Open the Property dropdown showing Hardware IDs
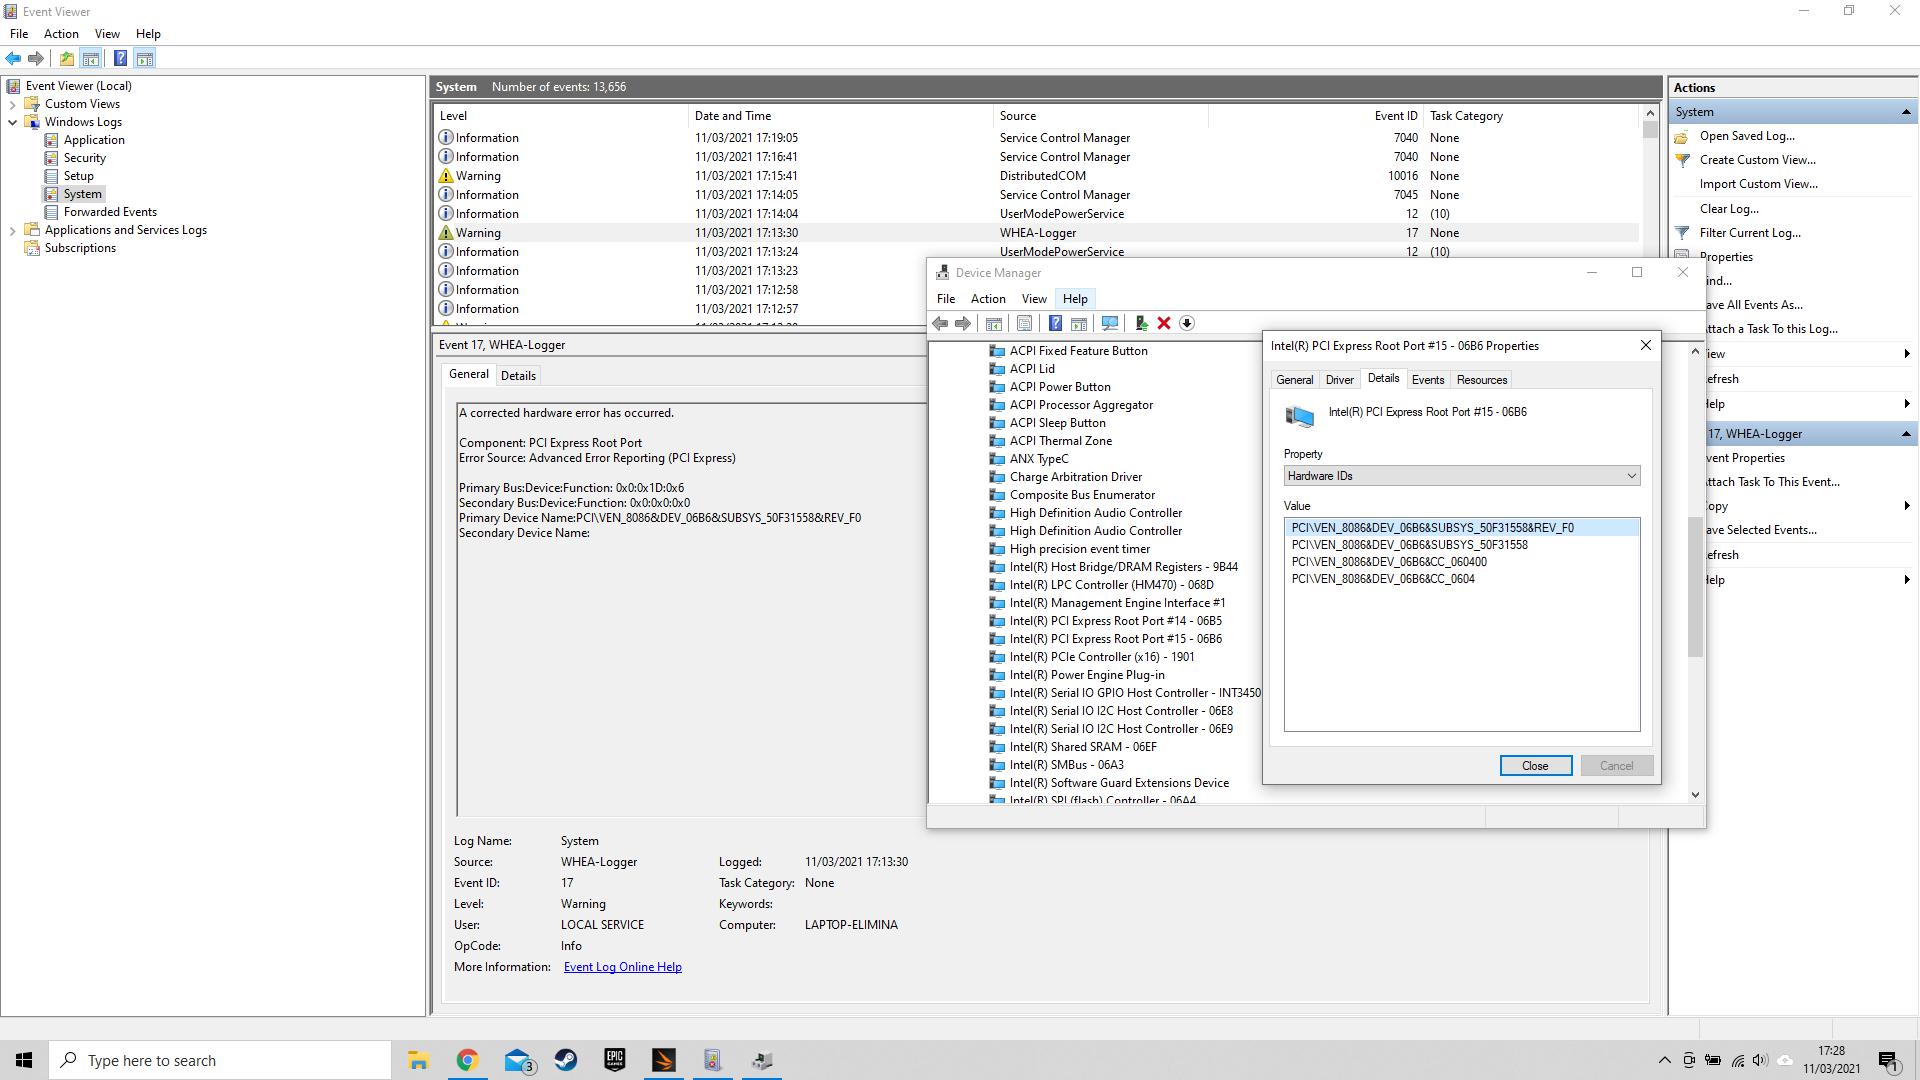Viewport: 1920px width, 1080px height. tap(1461, 476)
